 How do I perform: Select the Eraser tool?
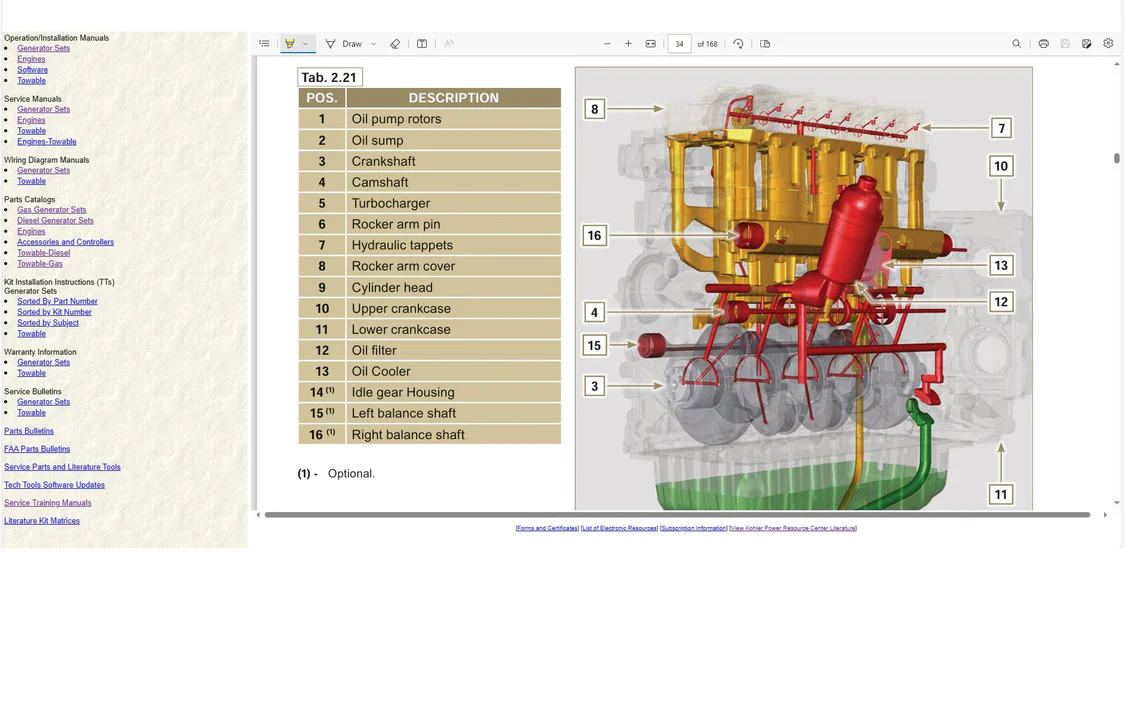[x=395, y=44]
